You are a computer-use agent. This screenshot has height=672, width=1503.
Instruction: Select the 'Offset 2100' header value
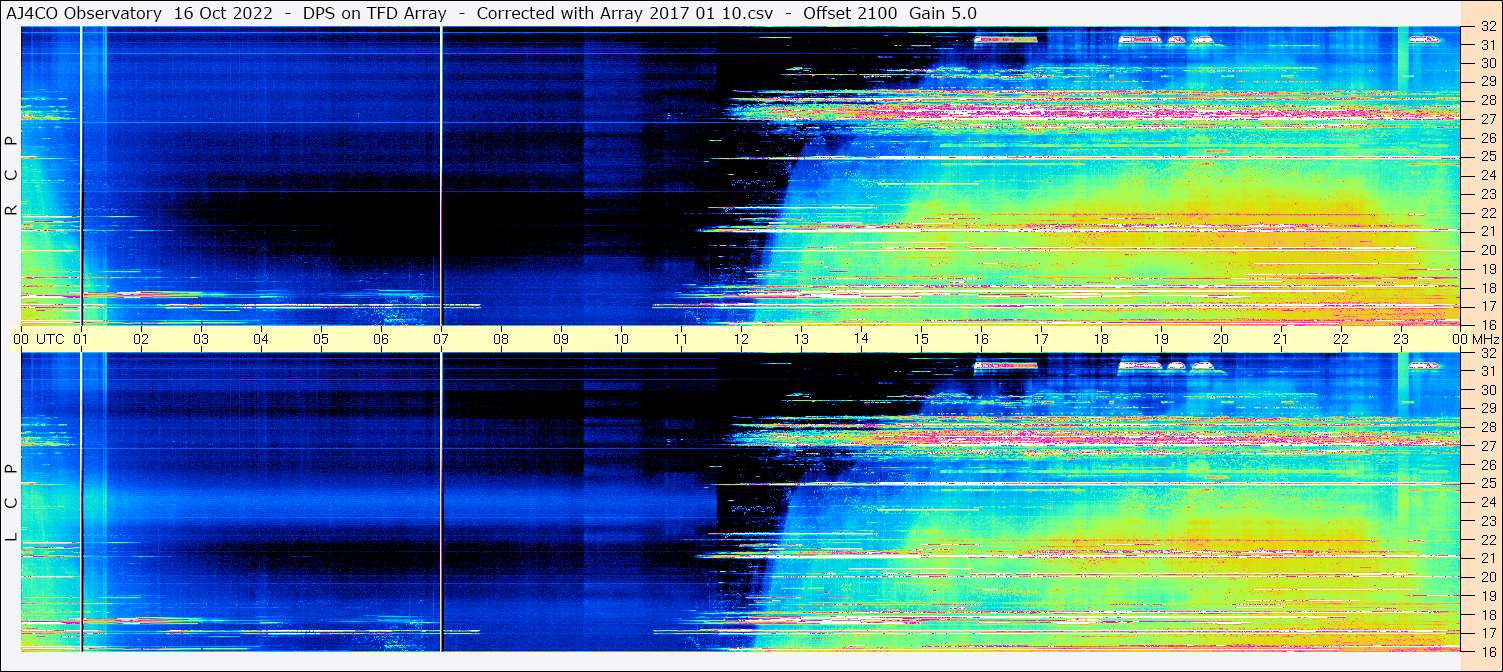coord(850,13)
